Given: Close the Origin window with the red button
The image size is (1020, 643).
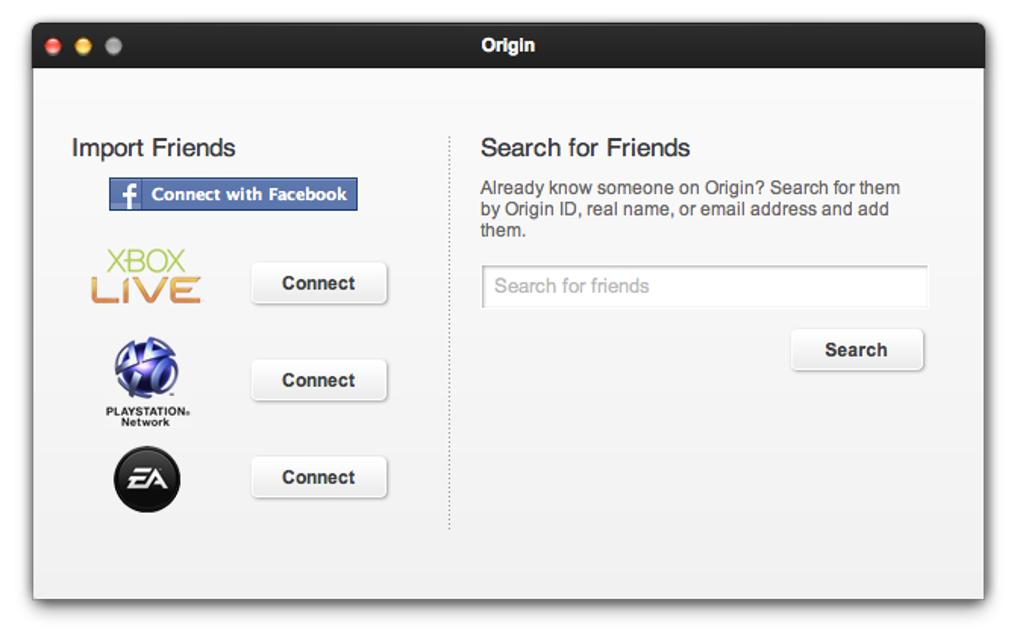Looking at the screenshot, I should 54,46.
